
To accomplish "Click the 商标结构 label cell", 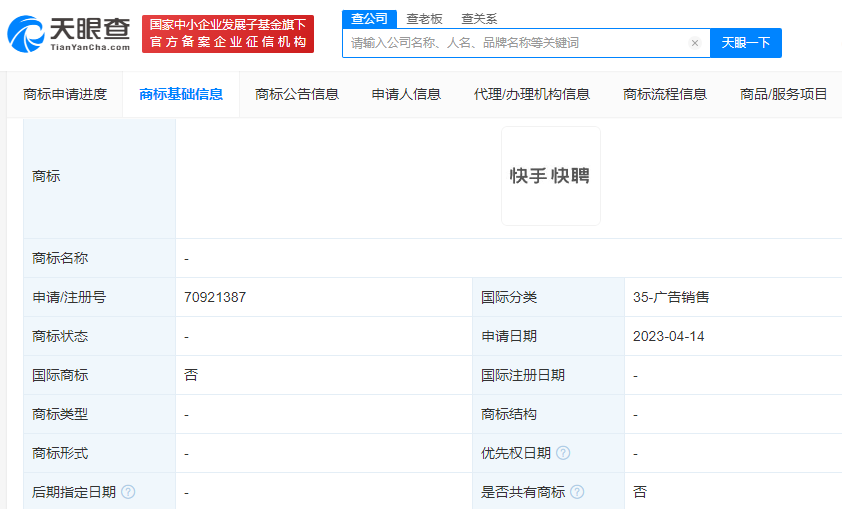I will click(x=548, y=414).
